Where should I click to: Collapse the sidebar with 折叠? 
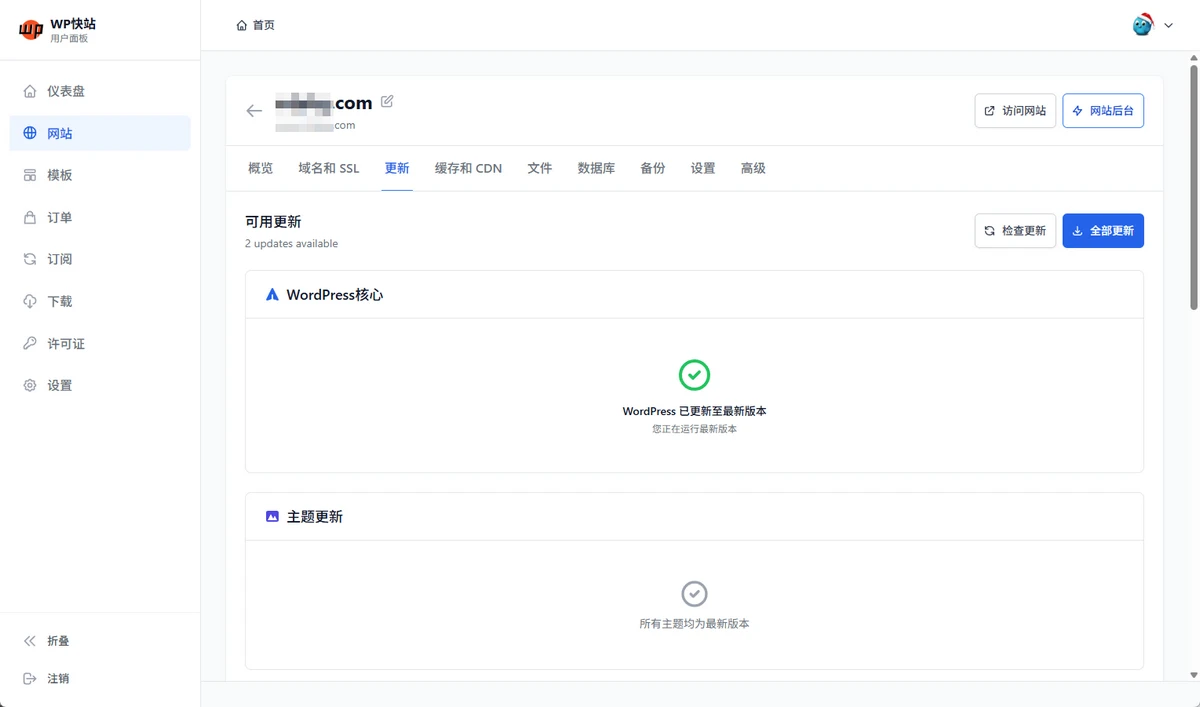click(58, 641)
